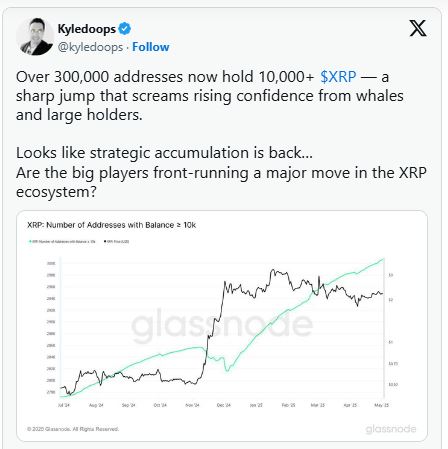Click the Glassnode copyright notice text
The image size is (448, 449).
point(73,429)
